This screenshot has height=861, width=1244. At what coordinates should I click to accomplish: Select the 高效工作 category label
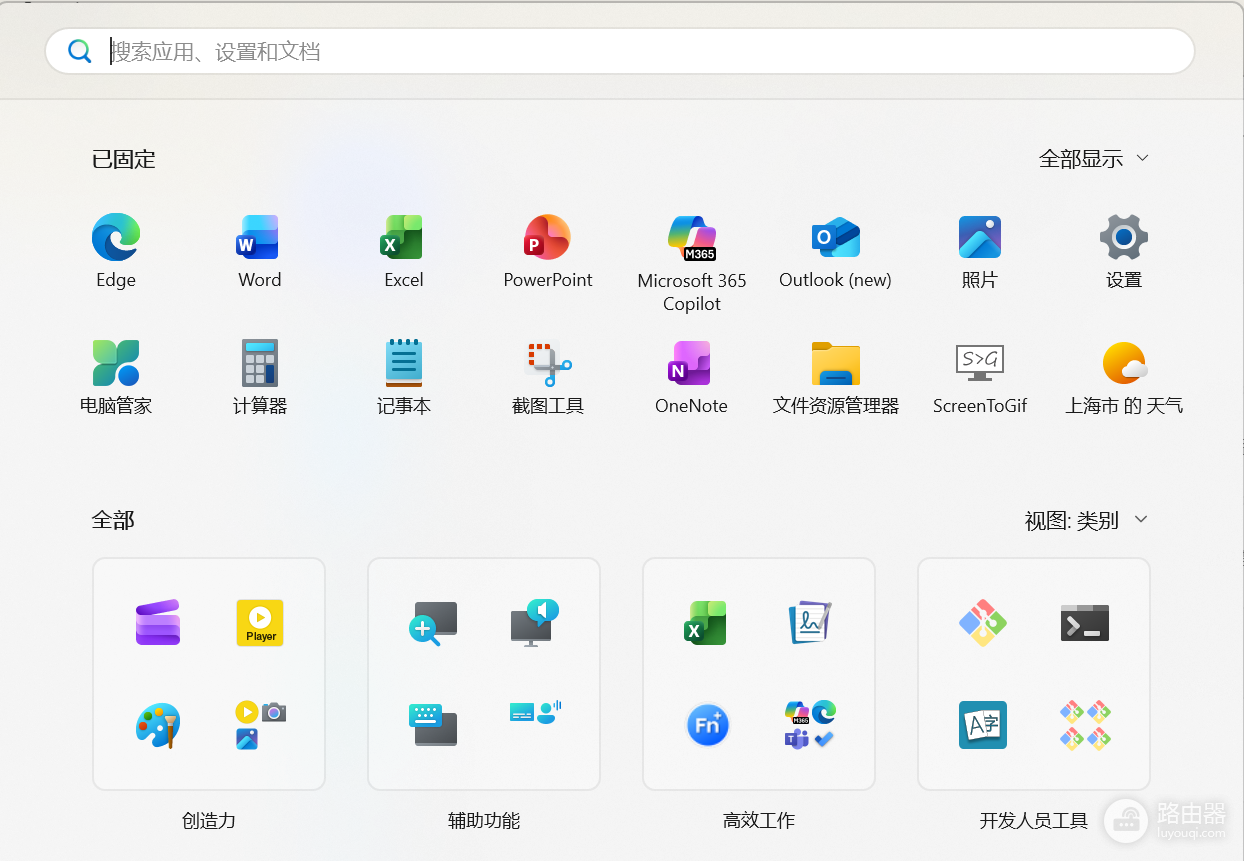coord(759,821)
